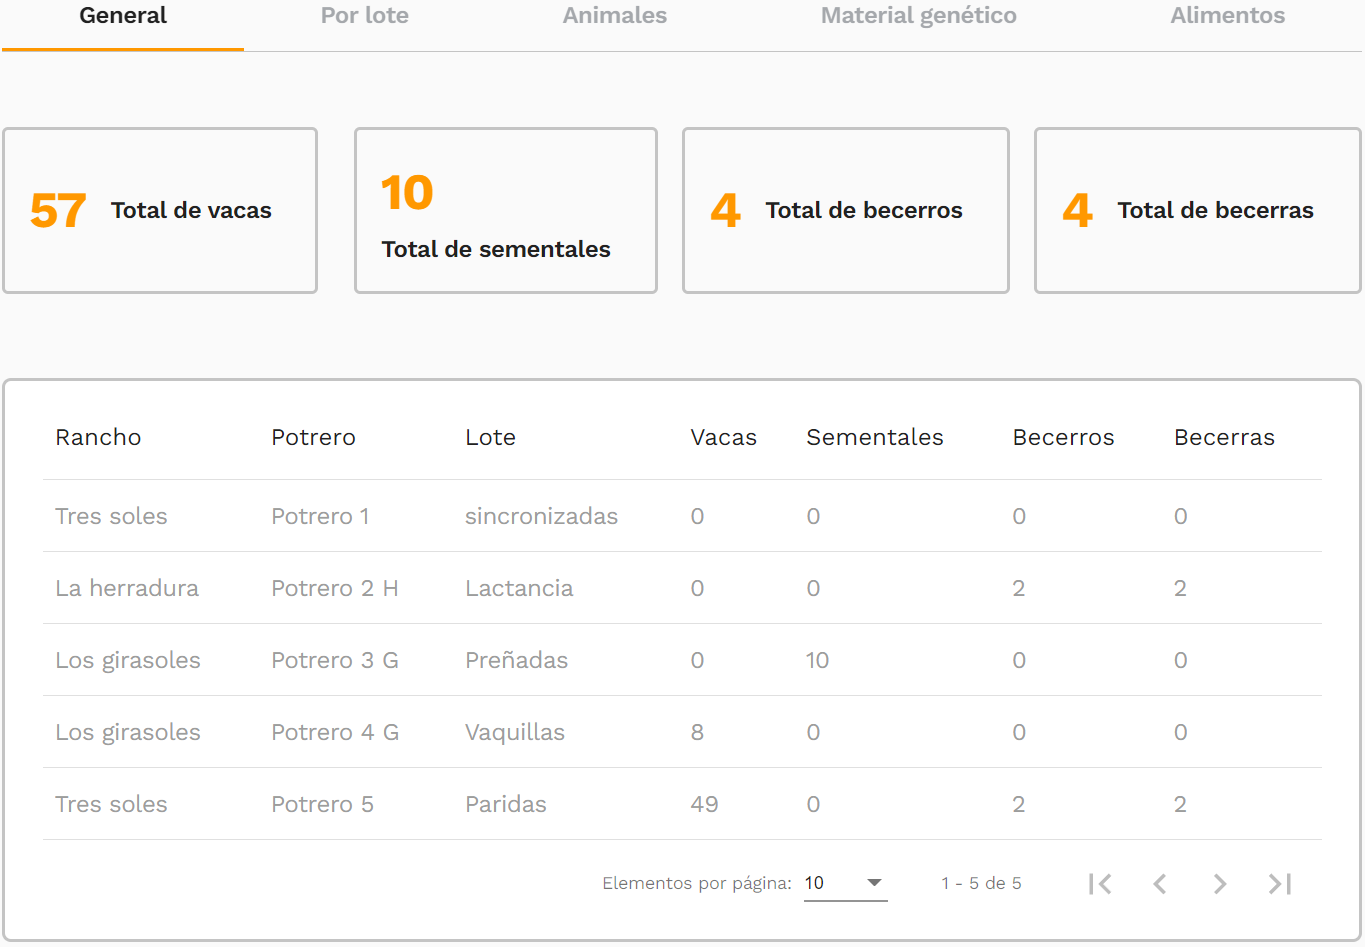Select the Total de becerras card

tap(1198, 210)
